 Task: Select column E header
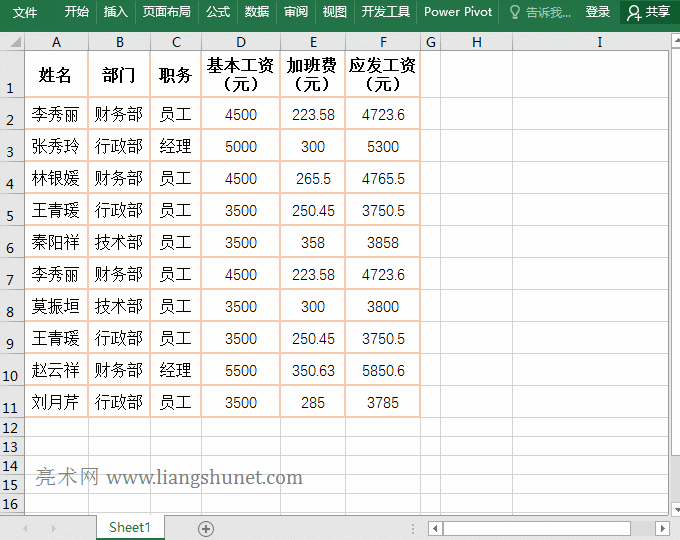click(x=313, y=42)
